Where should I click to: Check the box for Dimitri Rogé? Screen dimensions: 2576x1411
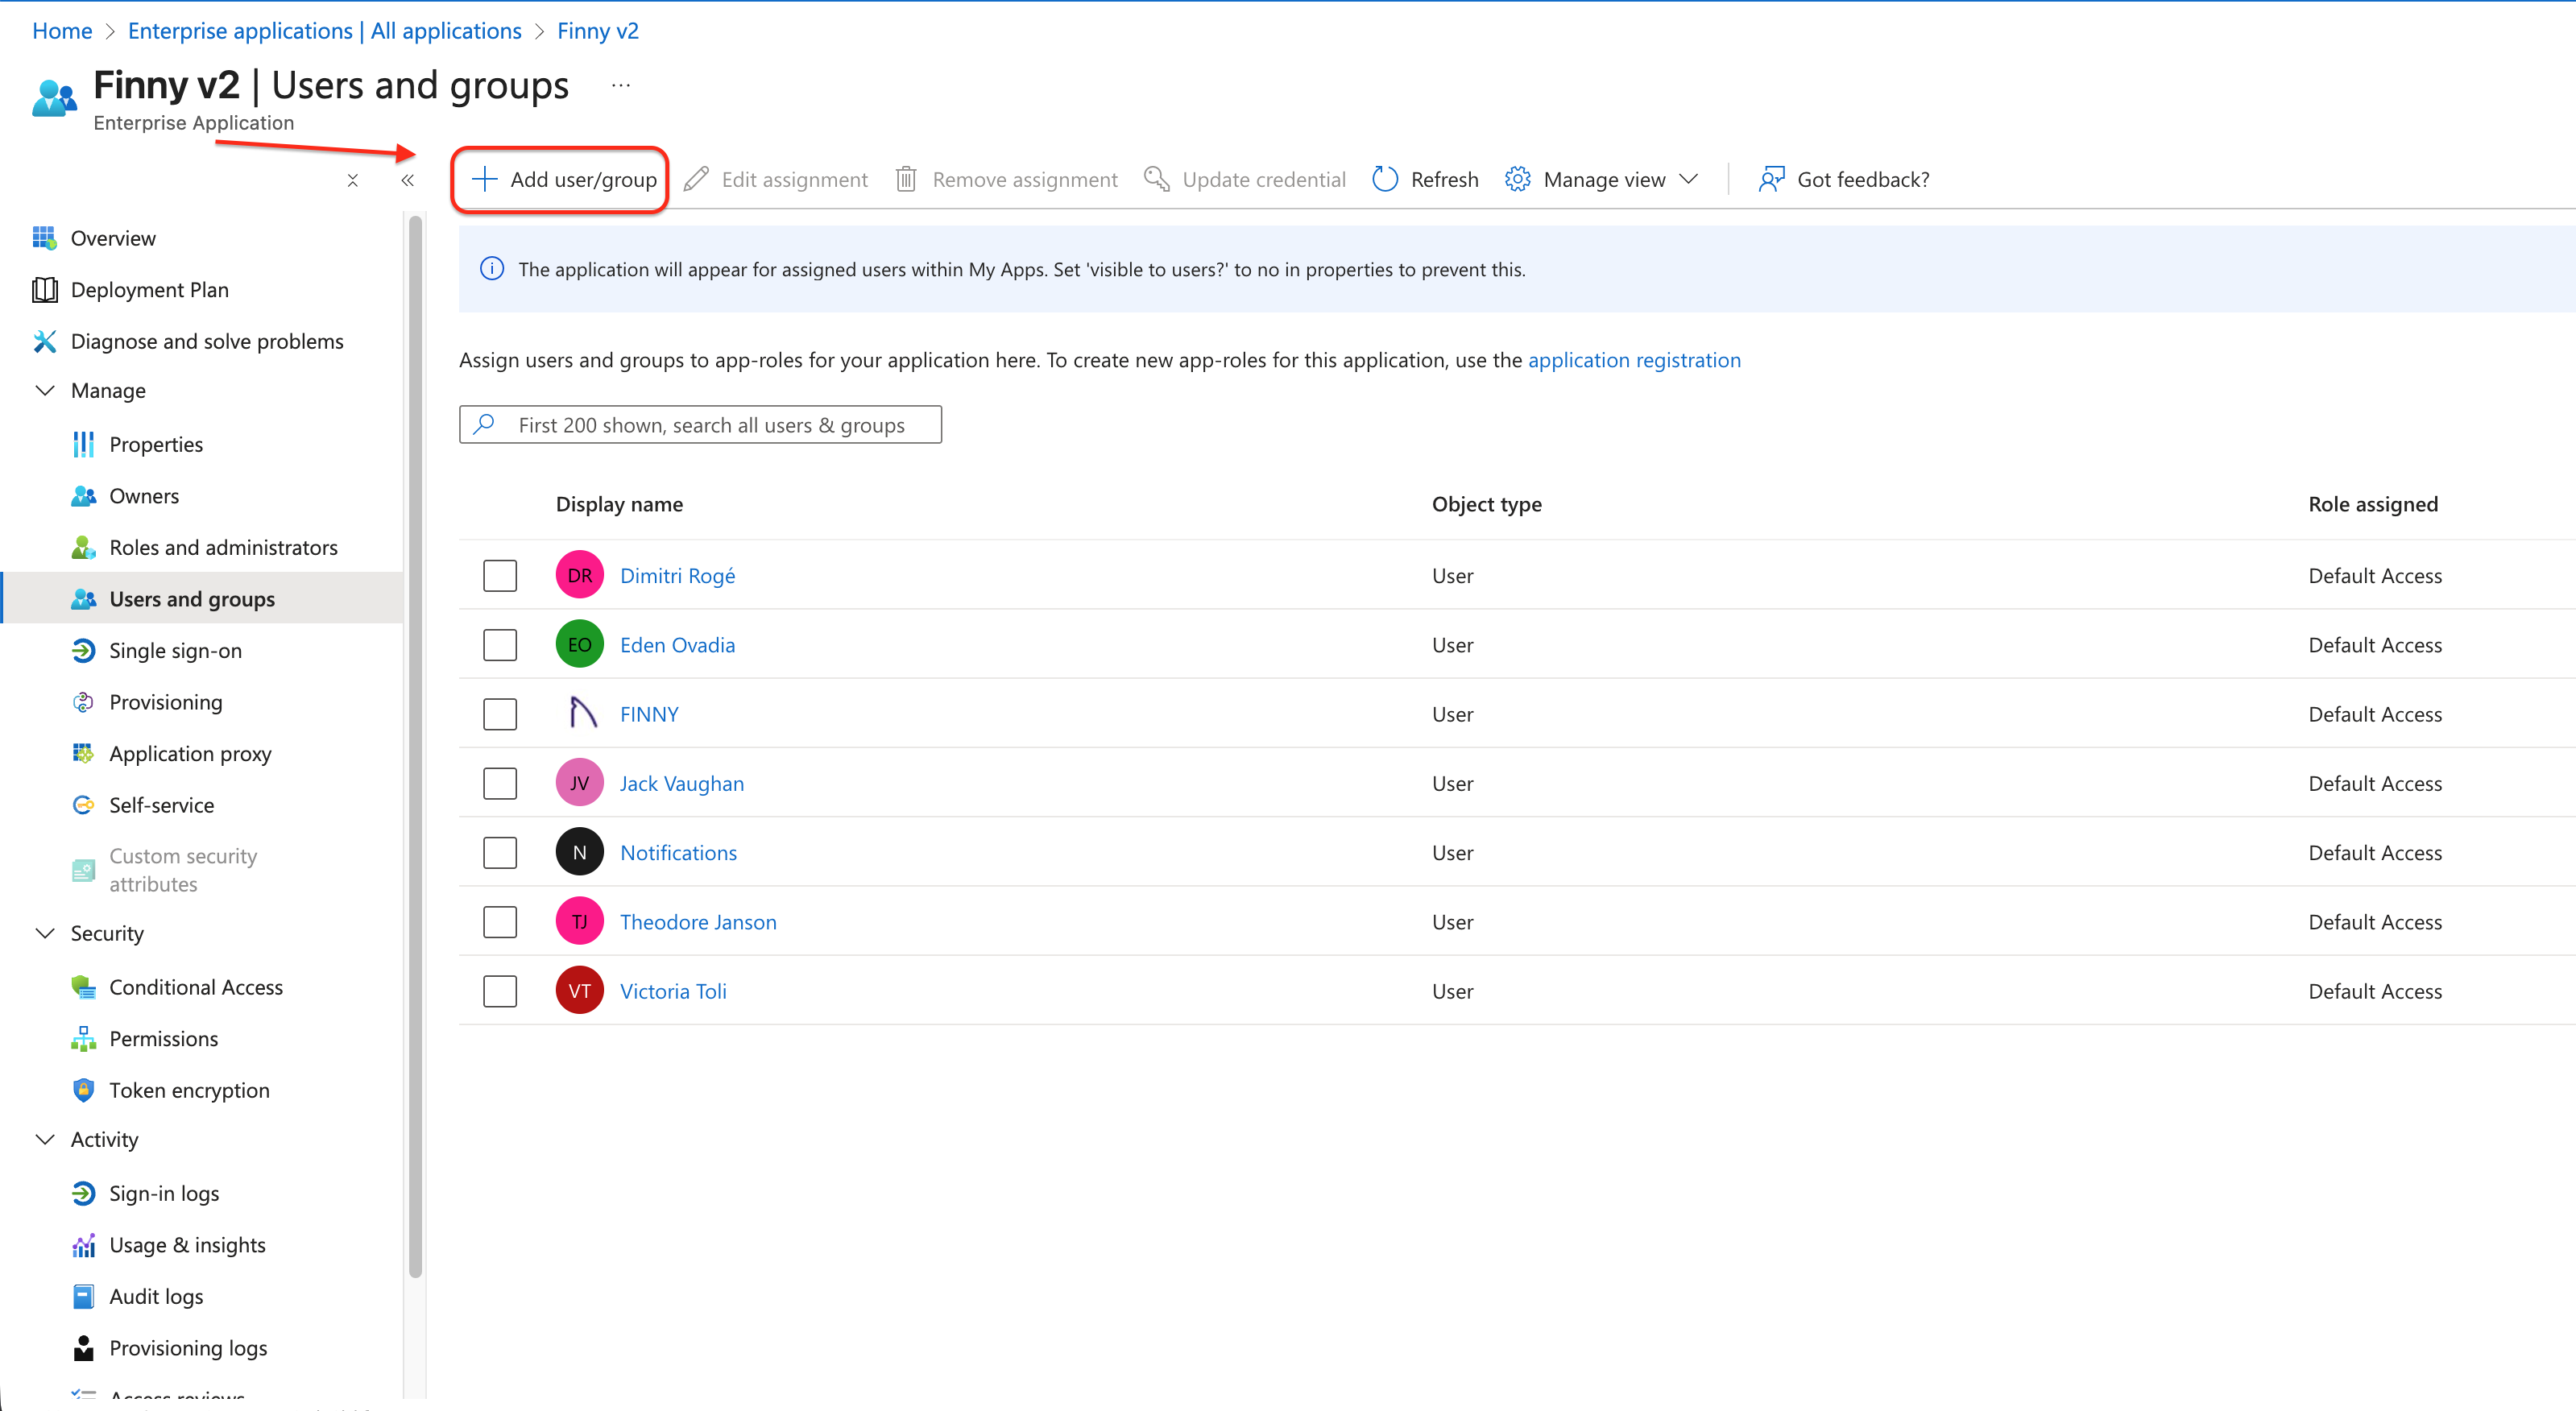(500, 576)
